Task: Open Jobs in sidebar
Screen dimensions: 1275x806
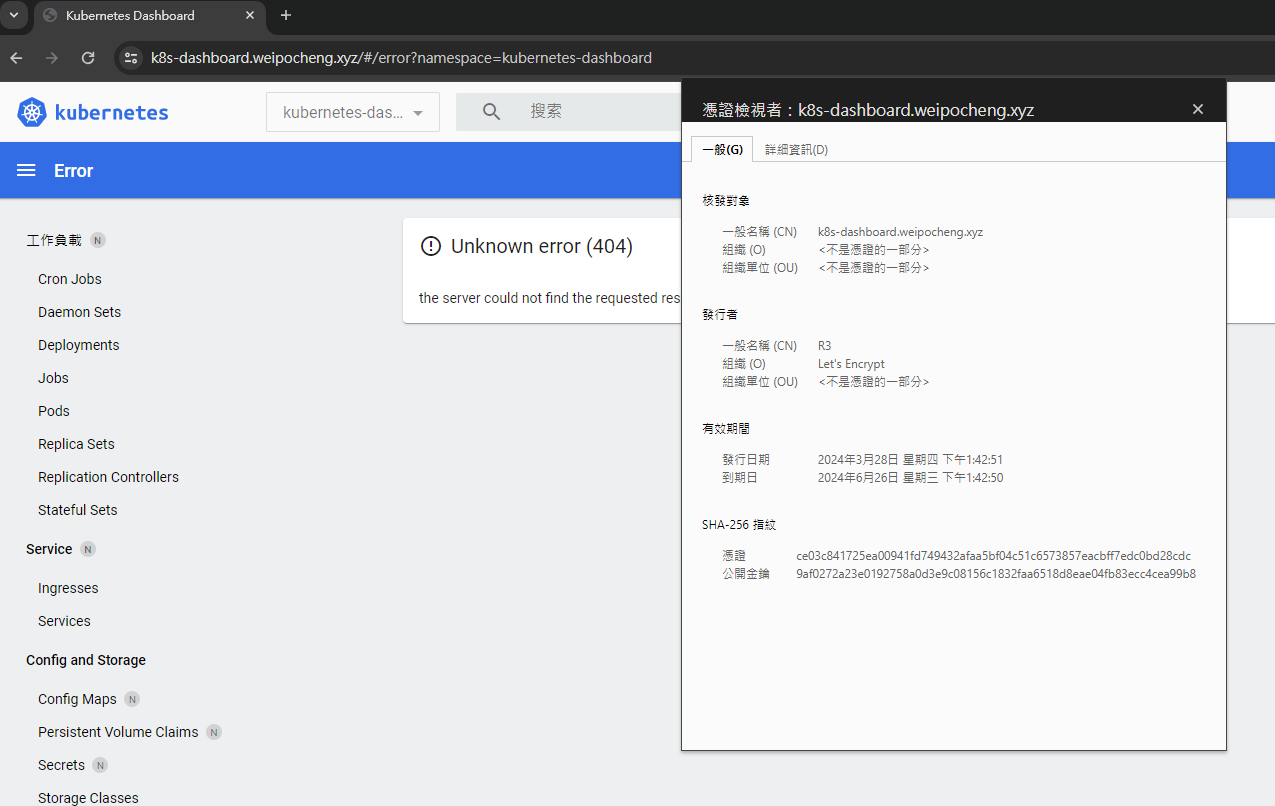Action: 53,378
